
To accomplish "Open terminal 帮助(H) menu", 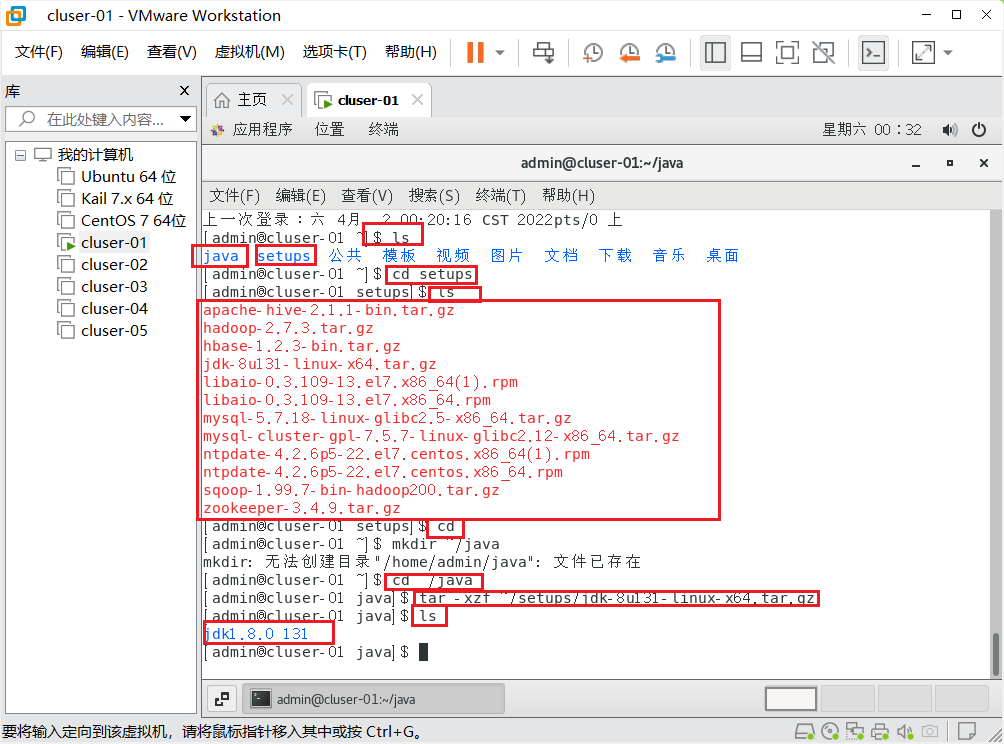I will [x=568, y=195].
